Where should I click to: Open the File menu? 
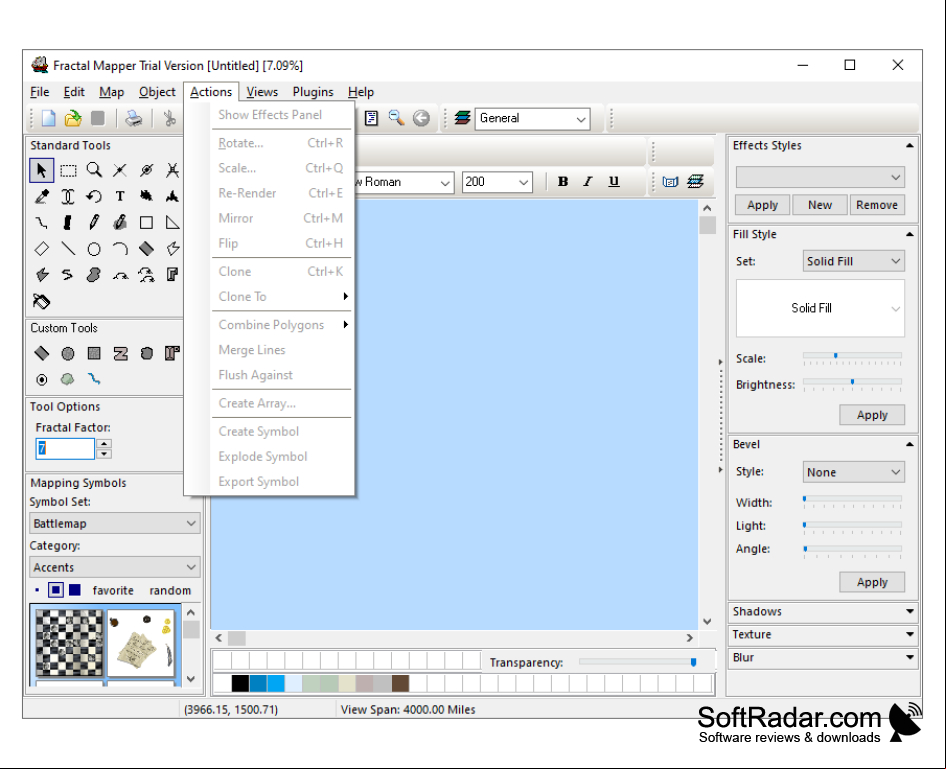(x=40, y=92)
